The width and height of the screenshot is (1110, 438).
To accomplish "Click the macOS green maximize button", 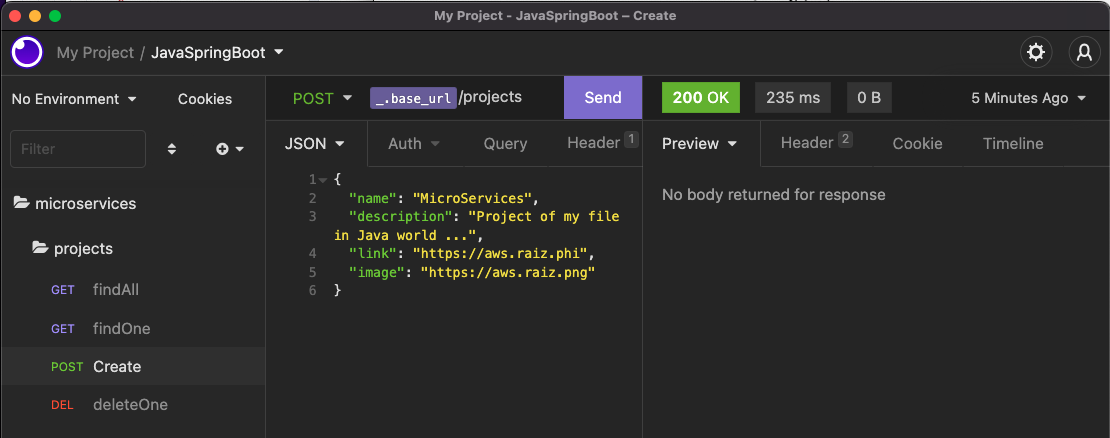I will pyautogui.click(x=55, y=16).
